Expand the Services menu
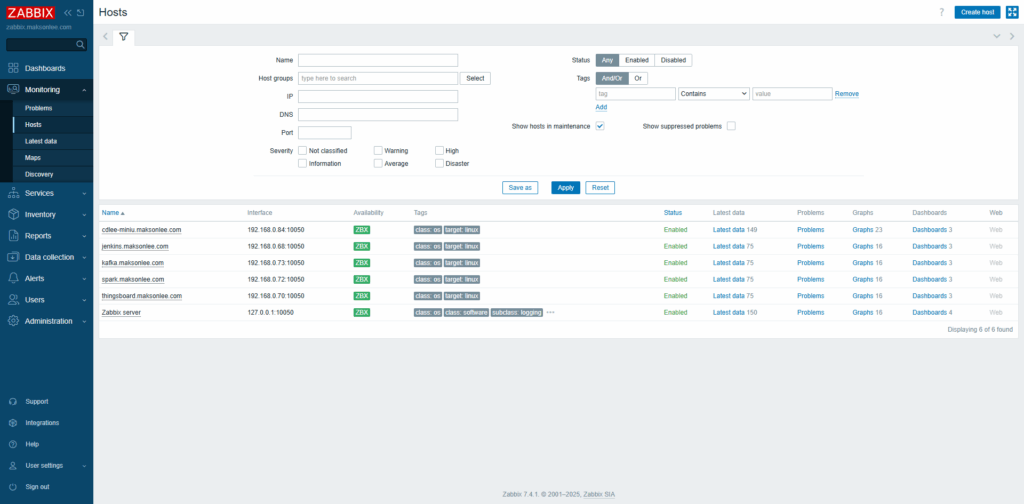The height and width of the screenshot is (504, 1024). pos(84,193)
